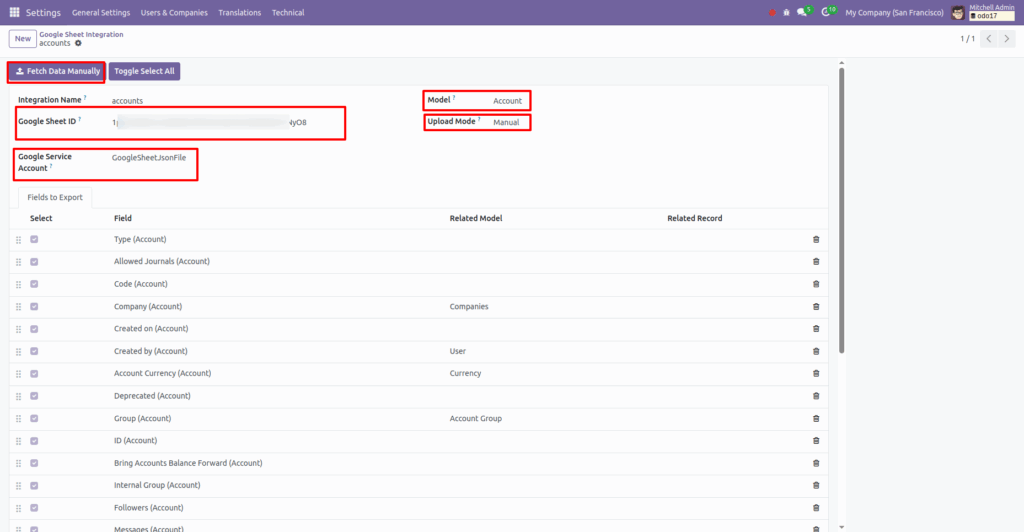Delete the Group (Account) row
1024x532 pixels.
tap(816, 418)
